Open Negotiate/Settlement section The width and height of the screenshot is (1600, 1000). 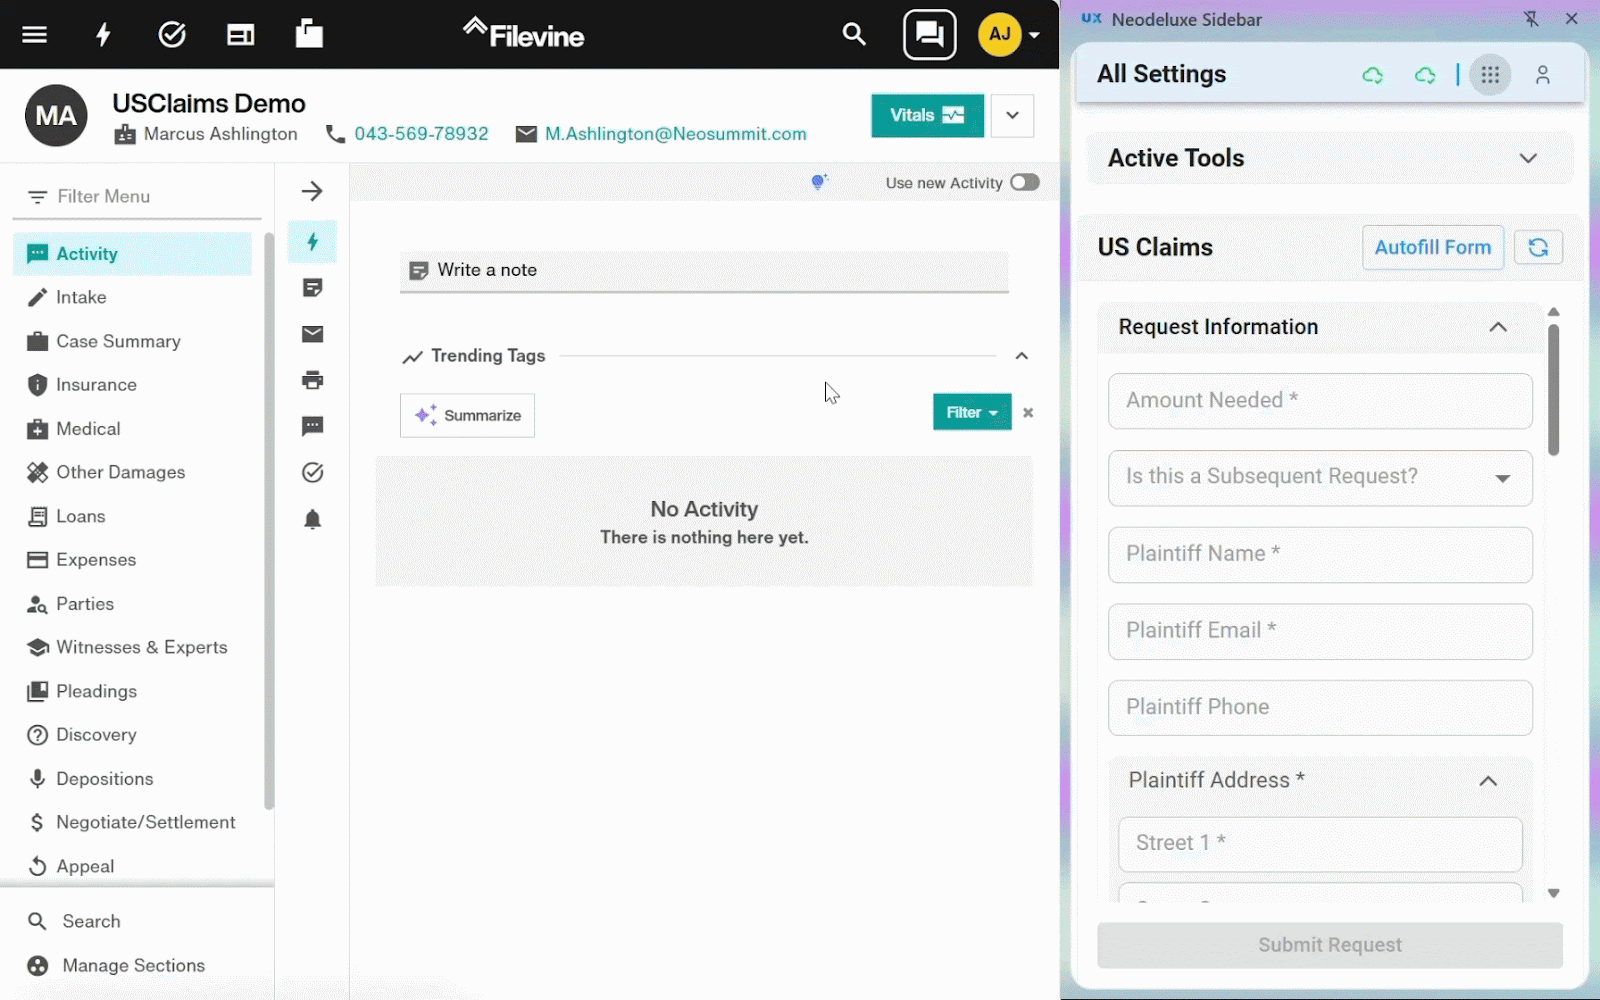pyautogui.click(x=132, y=822)
